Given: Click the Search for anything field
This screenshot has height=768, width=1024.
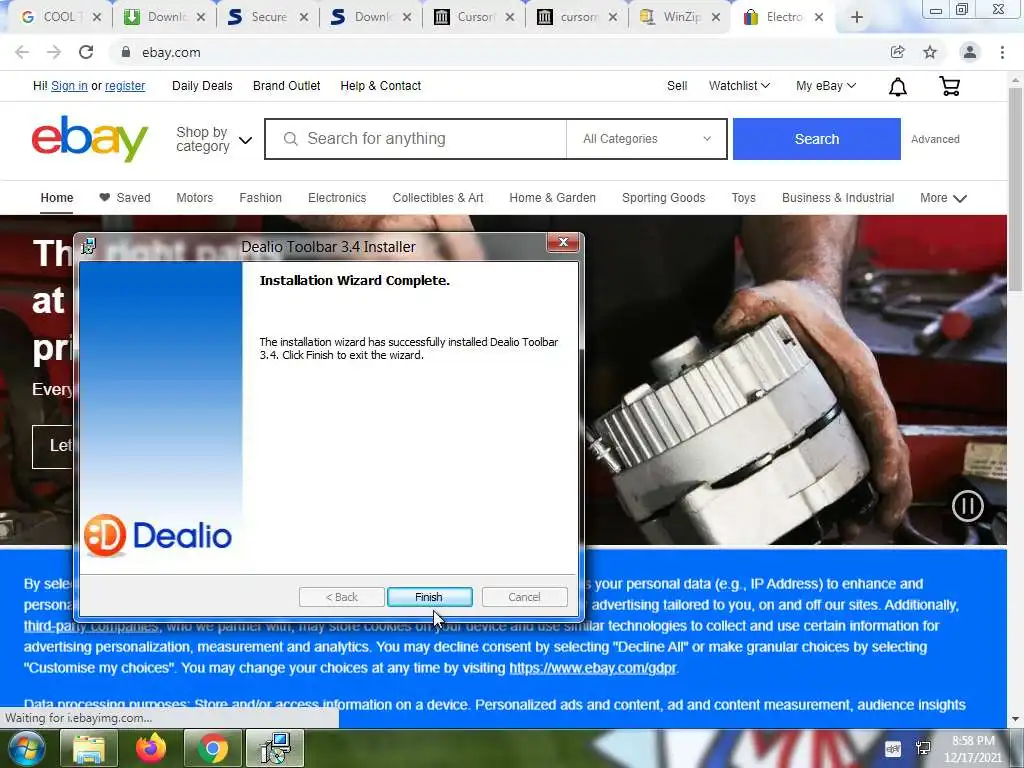Looking at the screenshot, I should click(416, 138).
